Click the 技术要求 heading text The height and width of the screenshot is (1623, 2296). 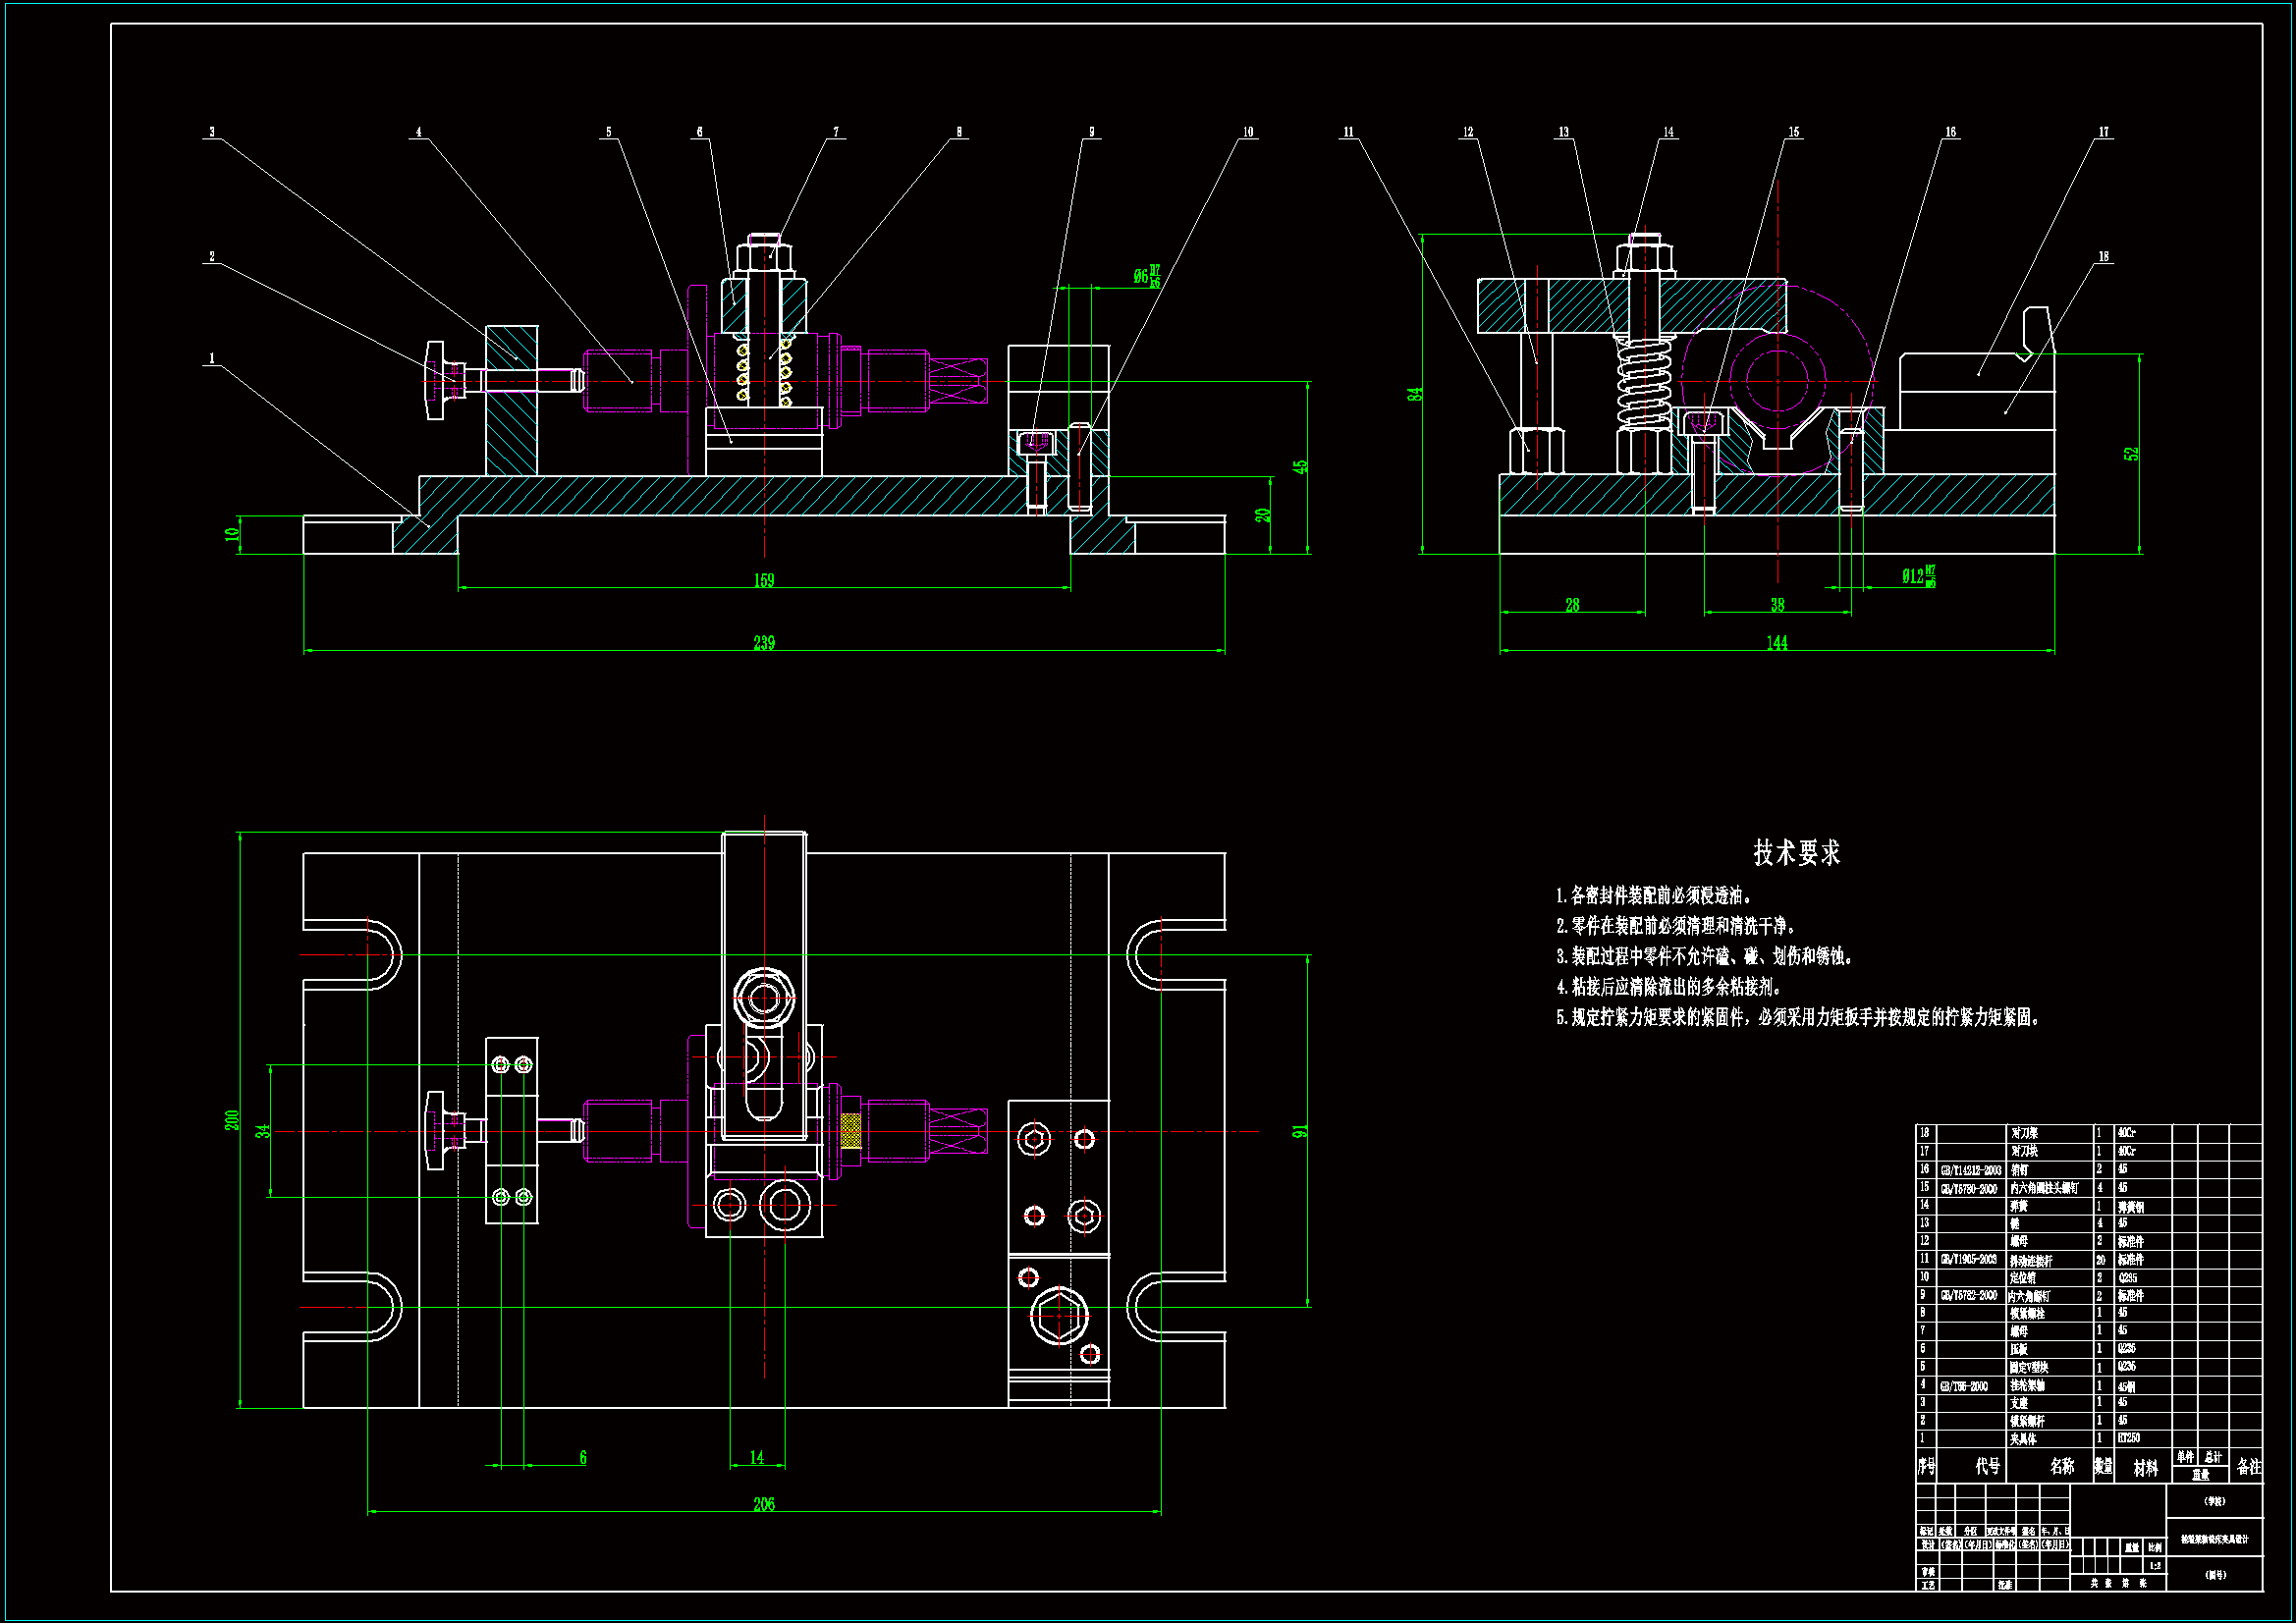tap(1796, 853)
